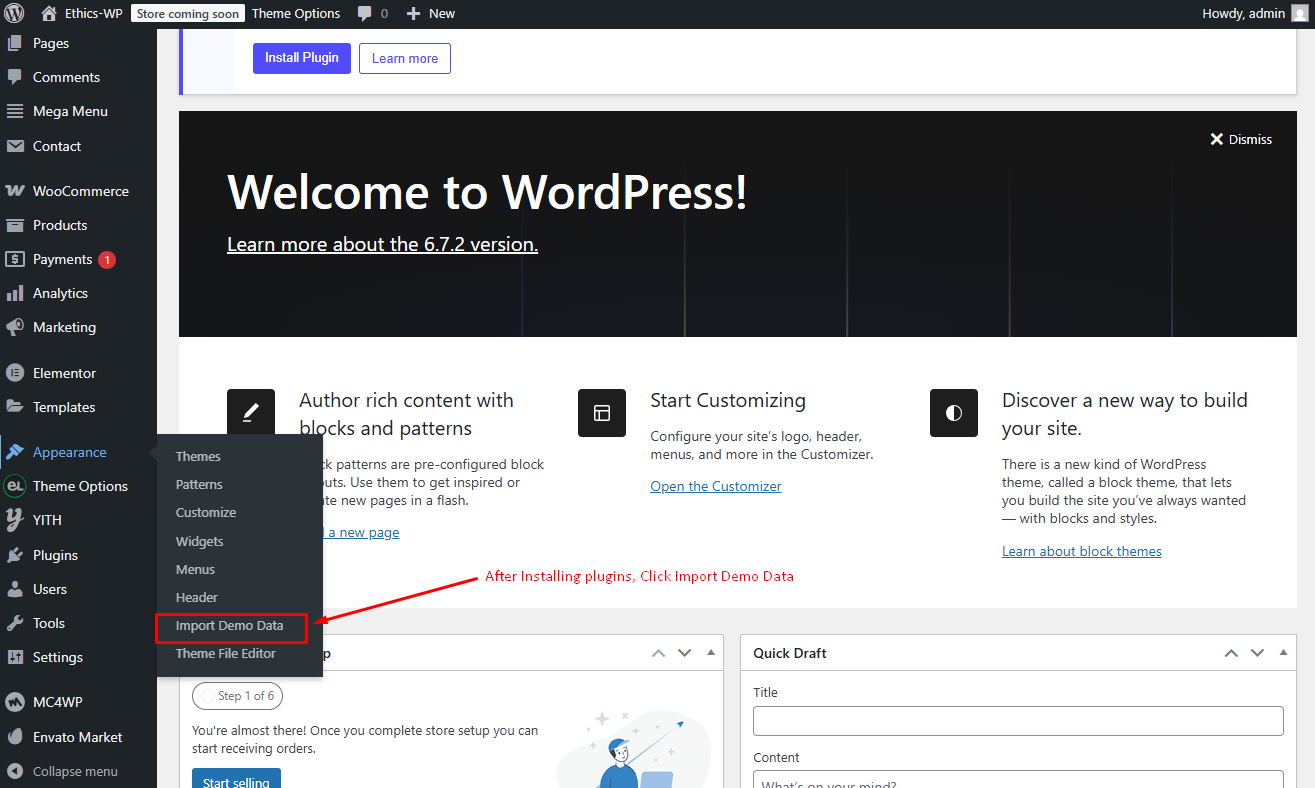Click the Payments dollar icon
This screenshot has height=788, width=1315.
coord(15,259)
